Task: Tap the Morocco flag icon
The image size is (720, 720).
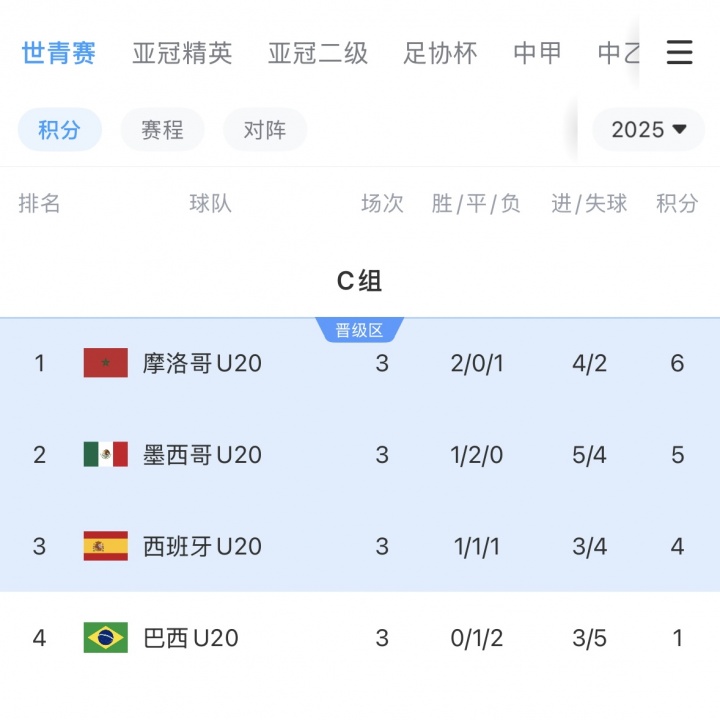Action: tap(105, 363)
